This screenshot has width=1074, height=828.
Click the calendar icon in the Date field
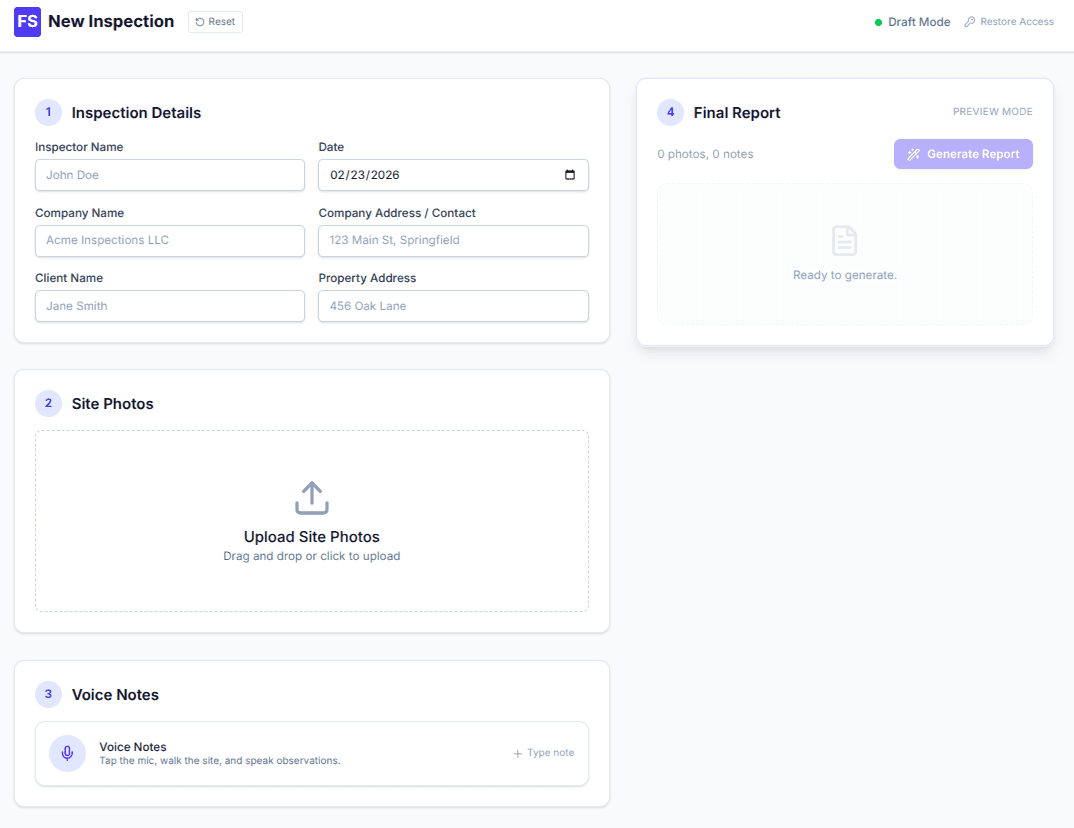(x=571, y=174)
